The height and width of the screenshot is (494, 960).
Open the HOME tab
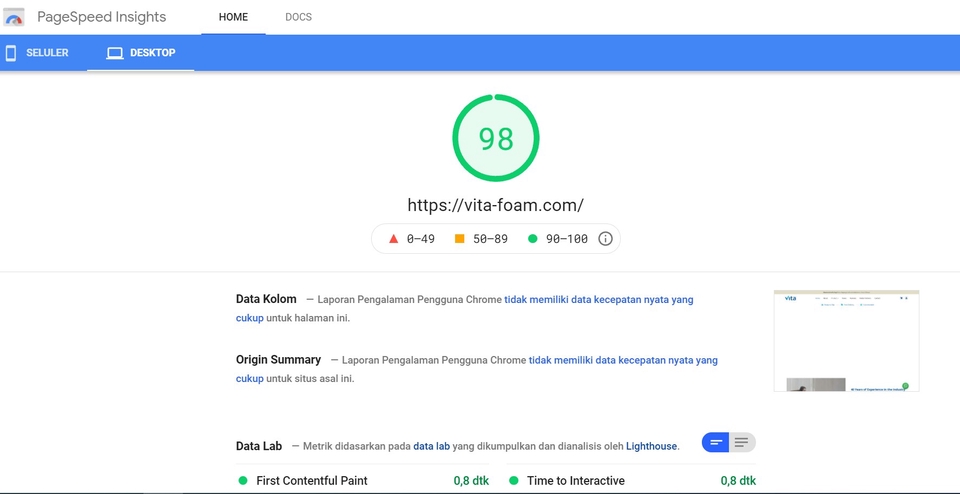233,17
